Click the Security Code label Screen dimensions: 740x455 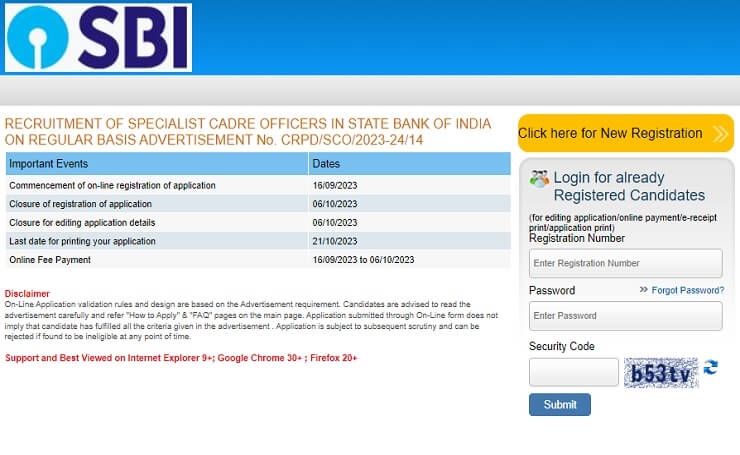coord(562,346)
